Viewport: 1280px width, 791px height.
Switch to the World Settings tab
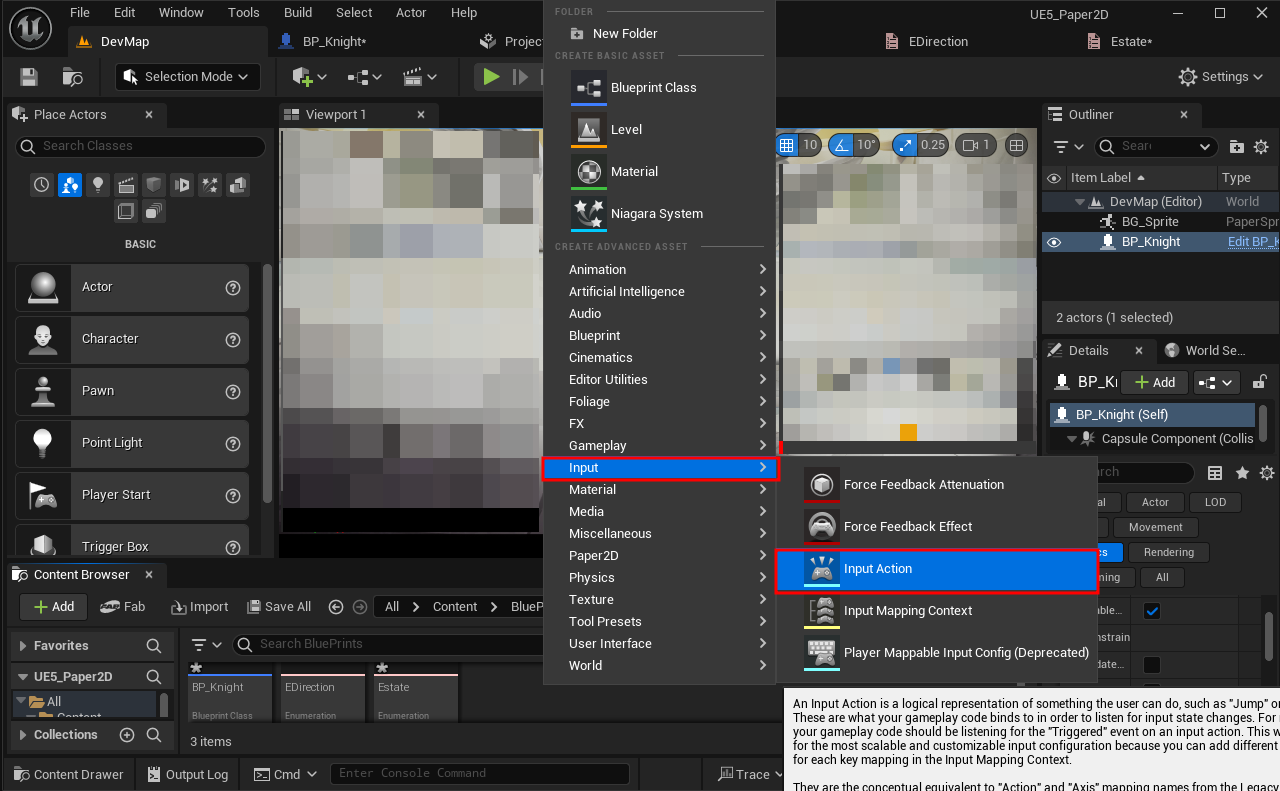(1205, 350)
